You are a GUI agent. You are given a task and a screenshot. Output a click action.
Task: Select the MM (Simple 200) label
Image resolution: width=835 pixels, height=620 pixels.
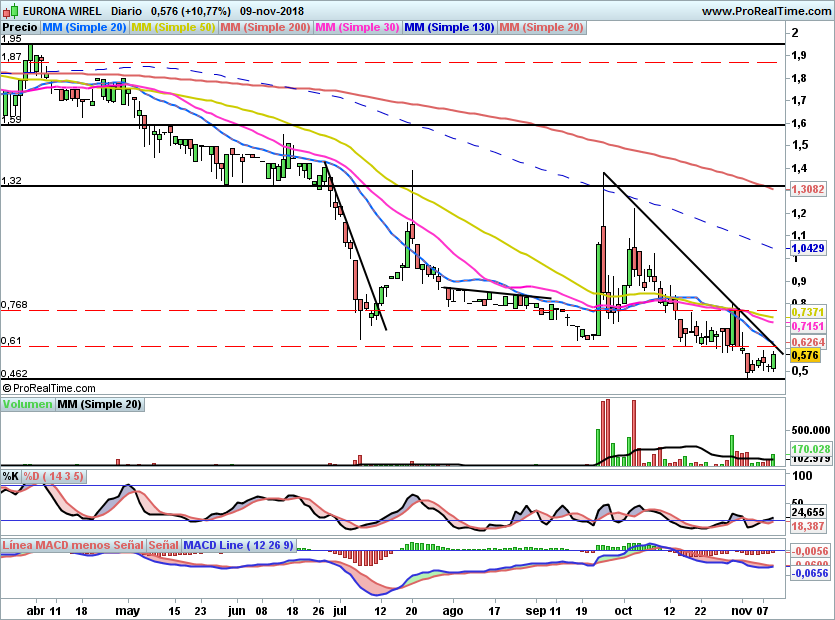coord(265,27)
